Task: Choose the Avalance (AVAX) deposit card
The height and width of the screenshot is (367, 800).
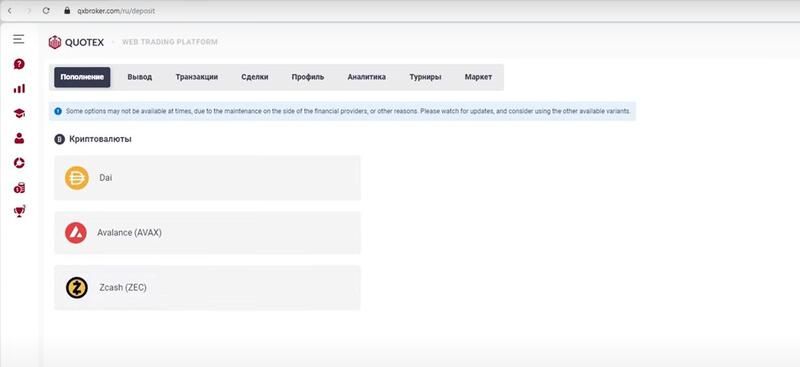Action: (x=207, y=233)
